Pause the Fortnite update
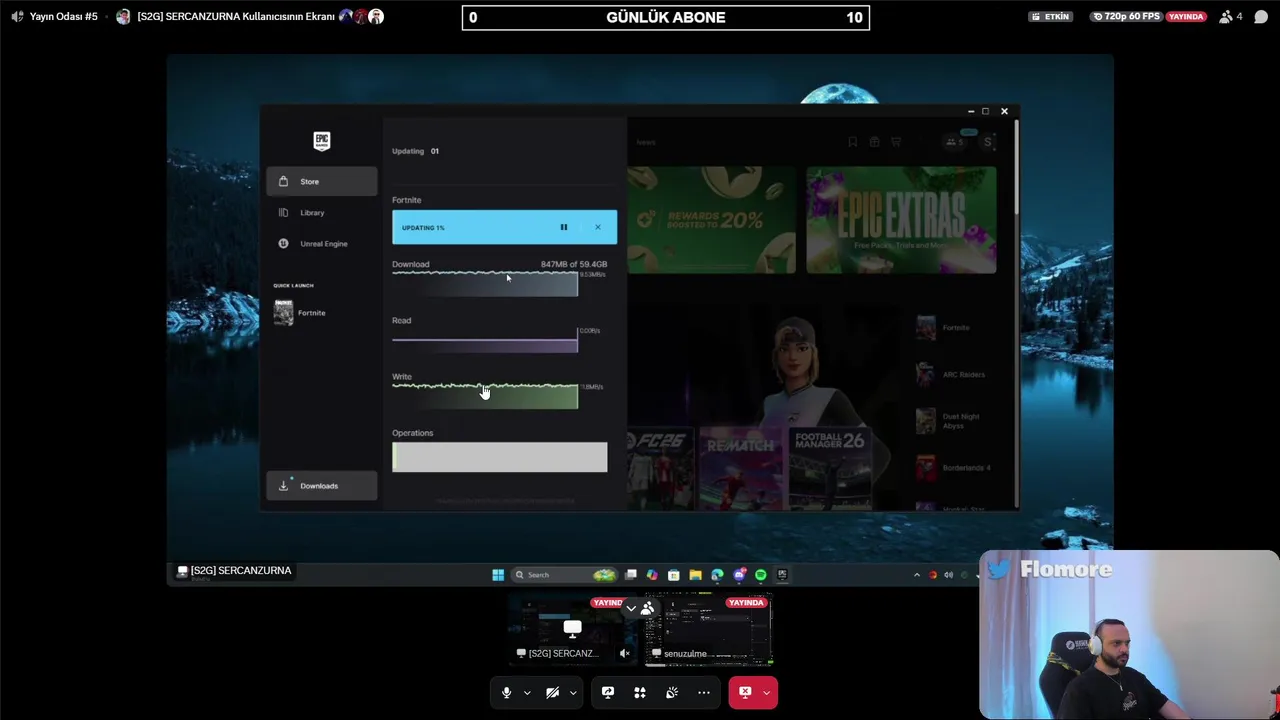 point(564,227)
